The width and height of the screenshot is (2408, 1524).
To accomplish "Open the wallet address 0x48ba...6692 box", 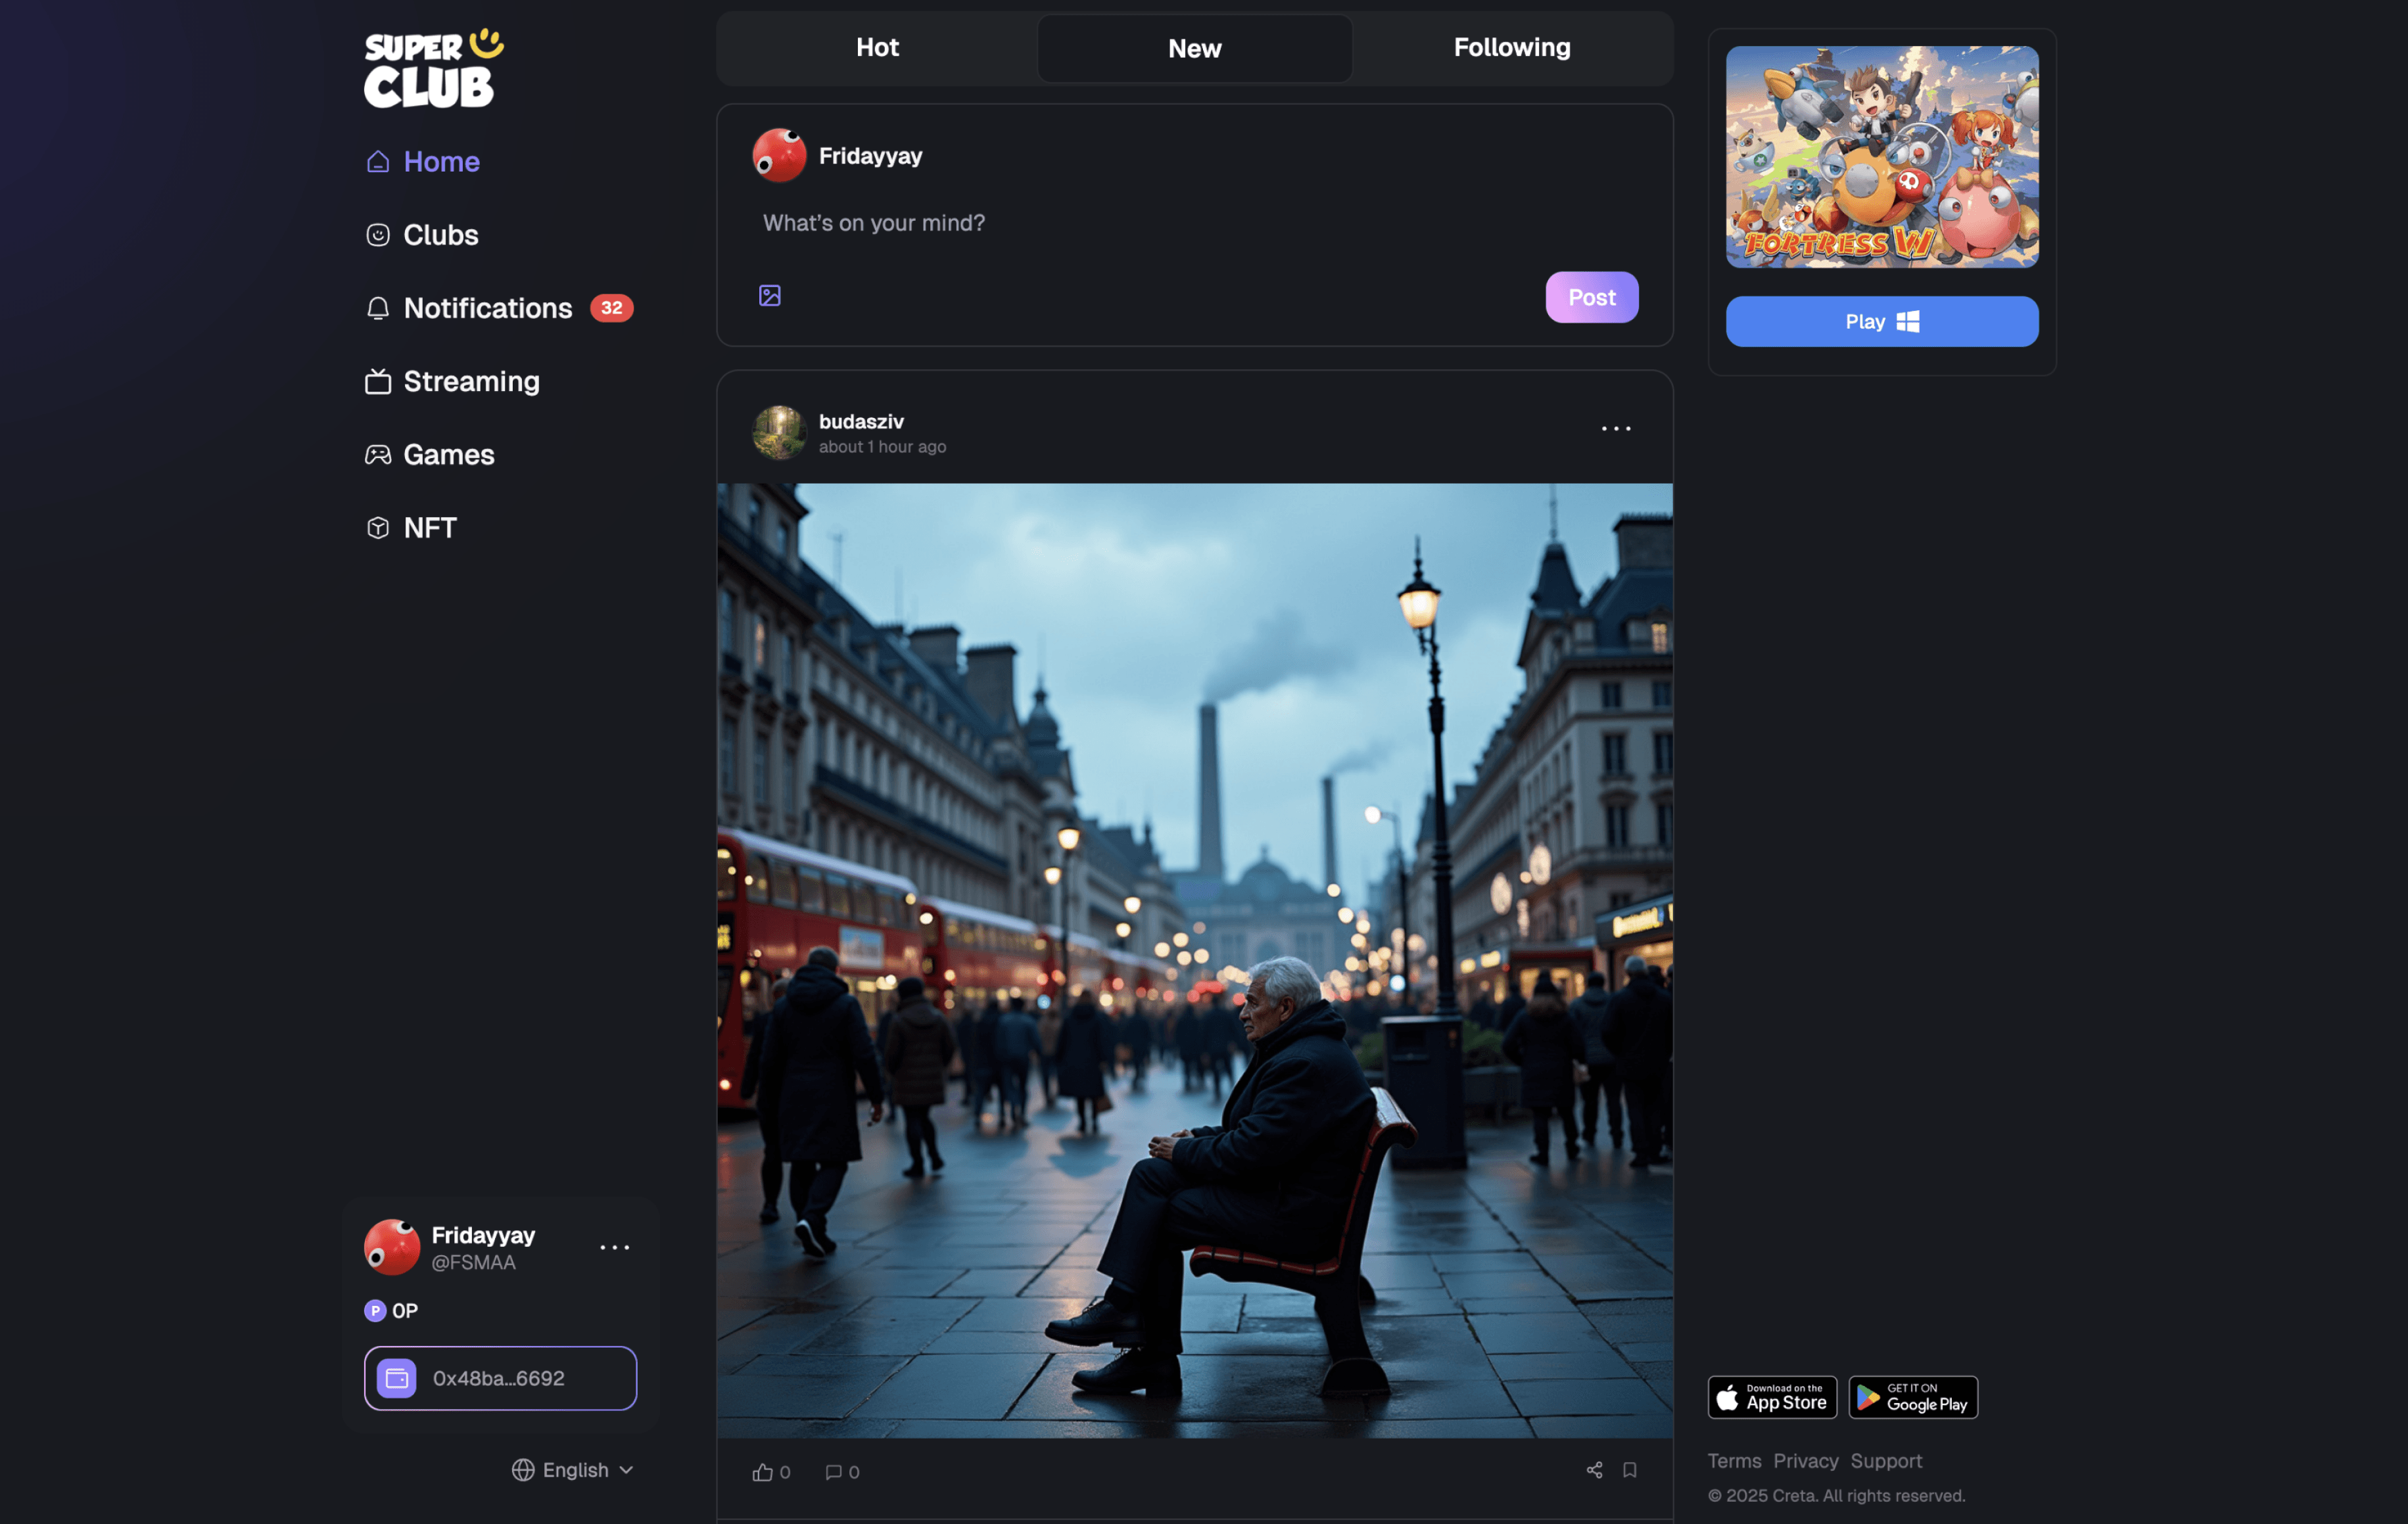I will pos(500,1377).
